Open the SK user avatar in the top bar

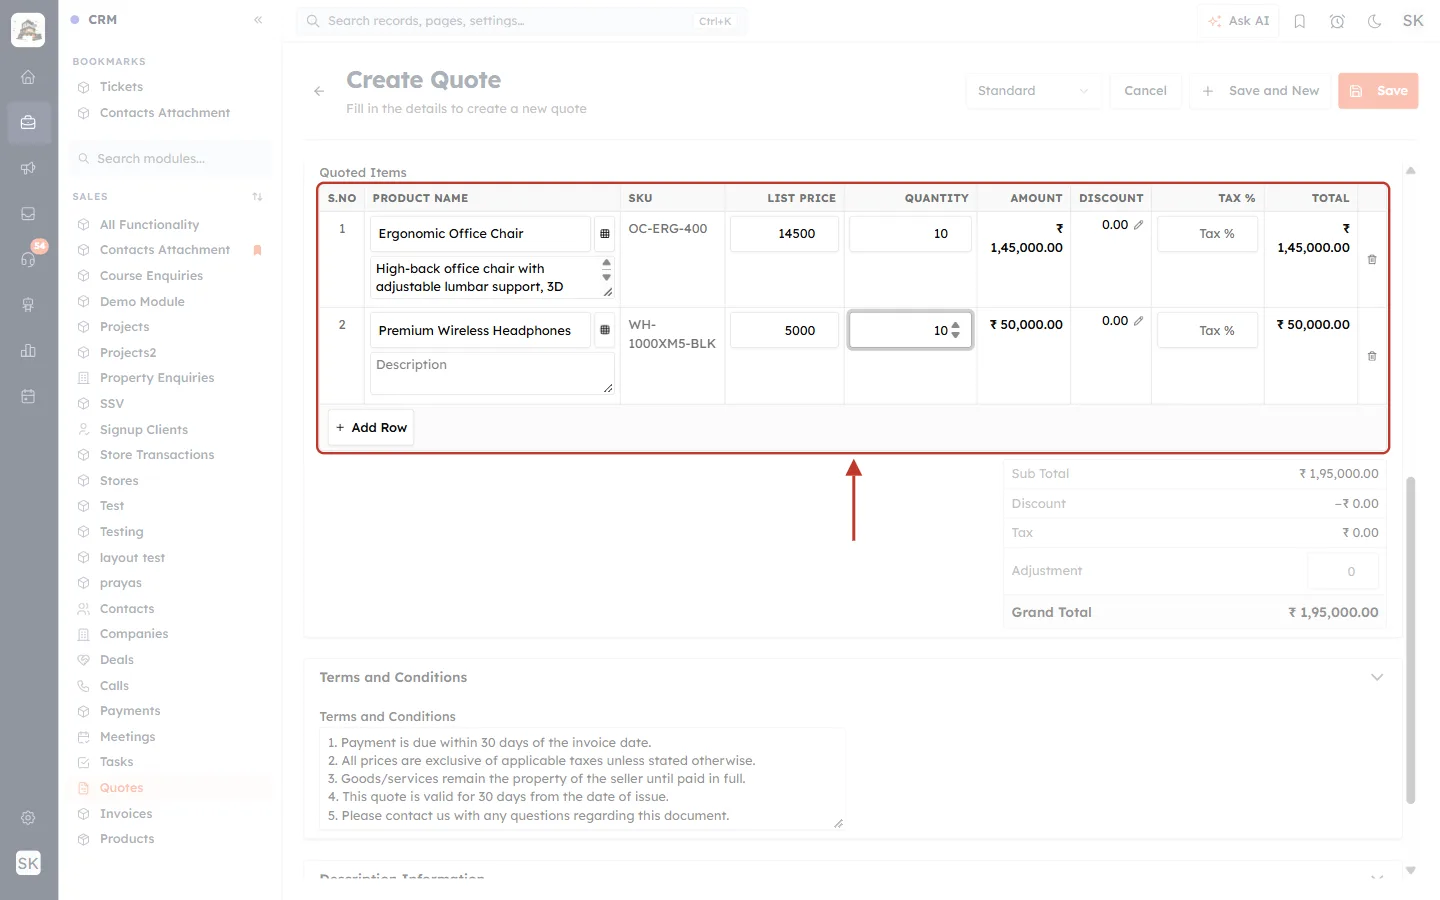1413,21
